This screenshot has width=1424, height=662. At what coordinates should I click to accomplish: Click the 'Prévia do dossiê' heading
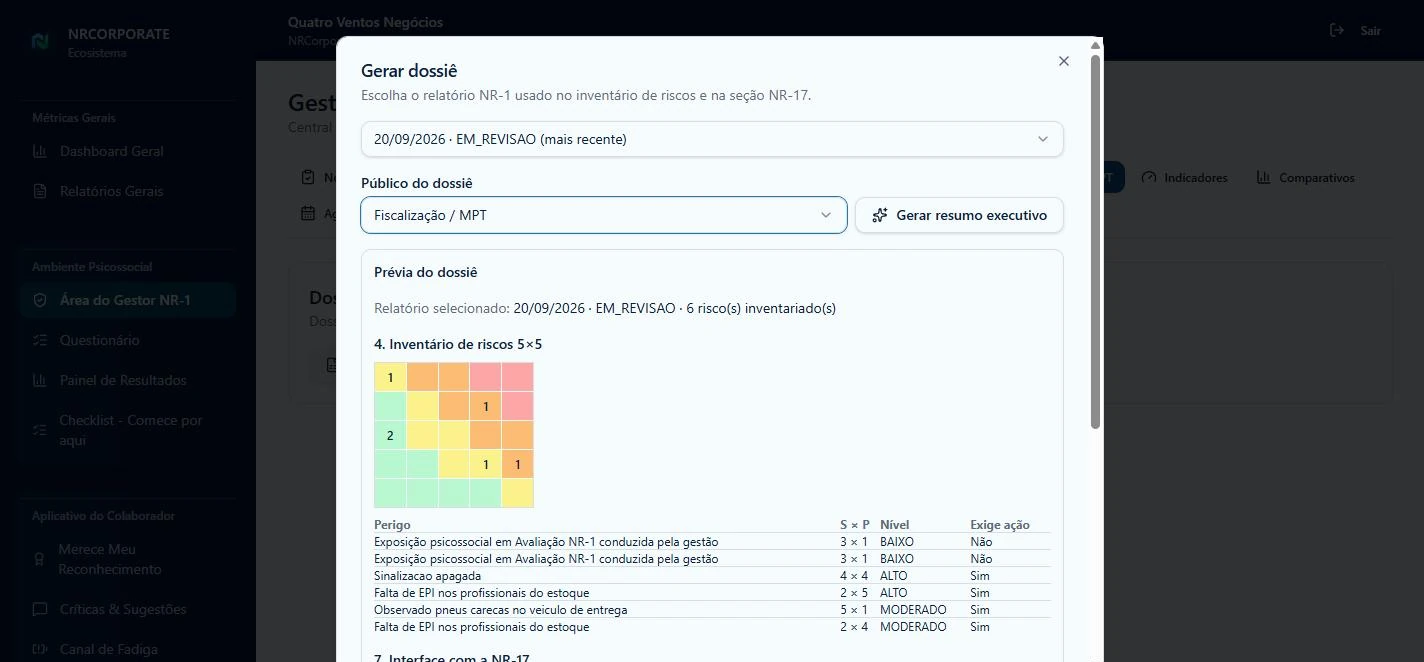pos(426,272)
